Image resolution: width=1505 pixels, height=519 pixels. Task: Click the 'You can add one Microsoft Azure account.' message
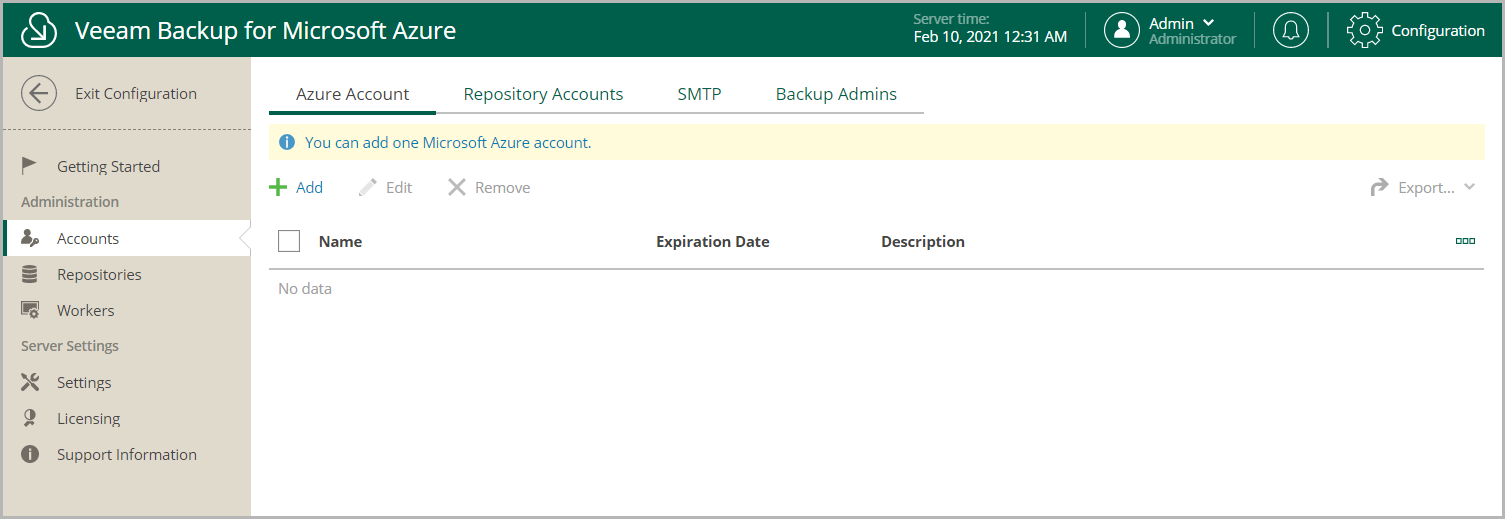tap(448, 142)
